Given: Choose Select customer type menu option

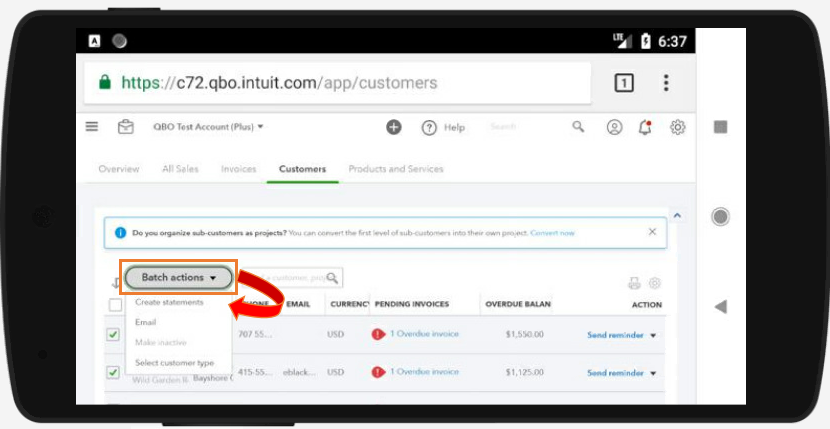Looking at the screenshot, I should pyautogui.click(x=175, y=363).
